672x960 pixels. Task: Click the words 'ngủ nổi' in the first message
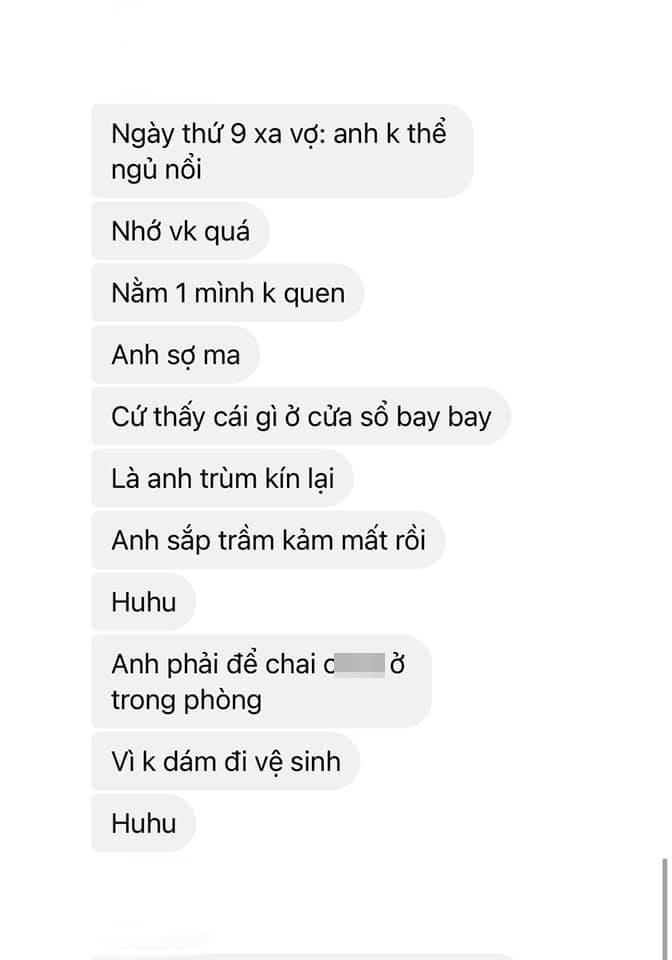[x=156, y=170]
